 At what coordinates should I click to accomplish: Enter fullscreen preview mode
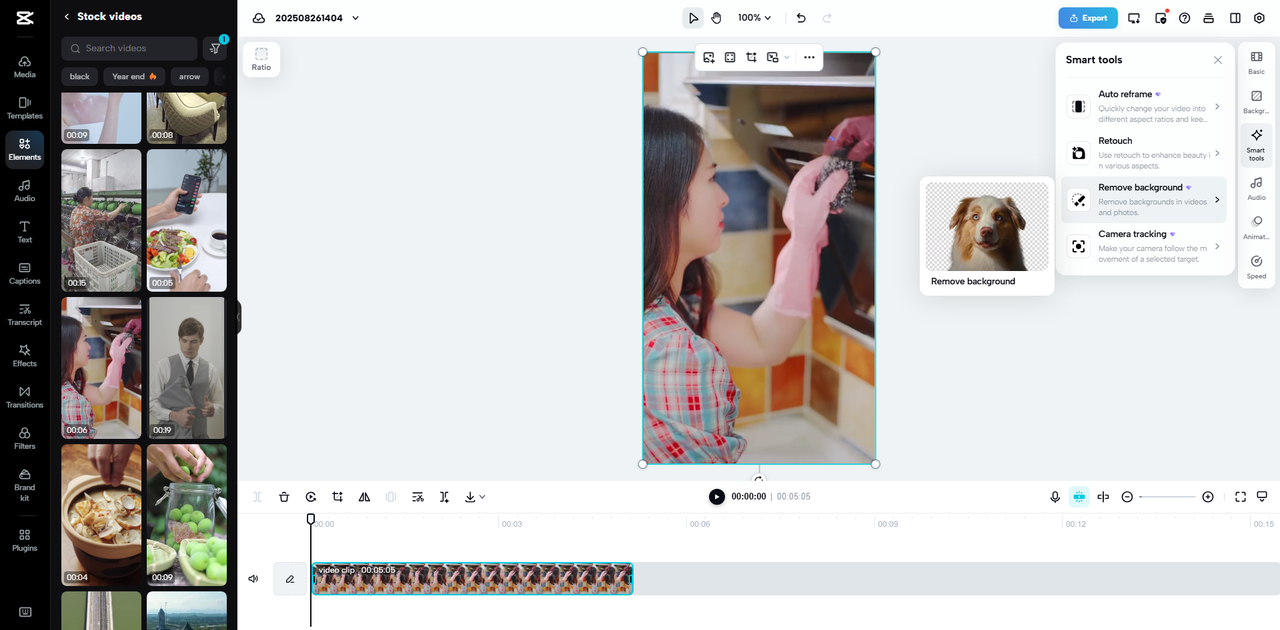click(1240, 496)
